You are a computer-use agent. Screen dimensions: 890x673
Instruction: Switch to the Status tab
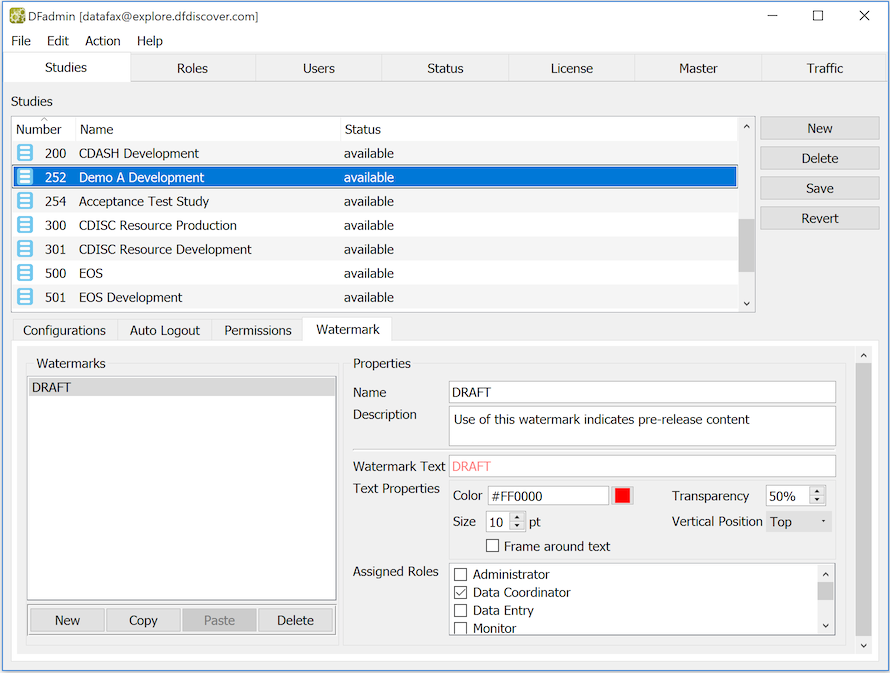coord(446,68)
